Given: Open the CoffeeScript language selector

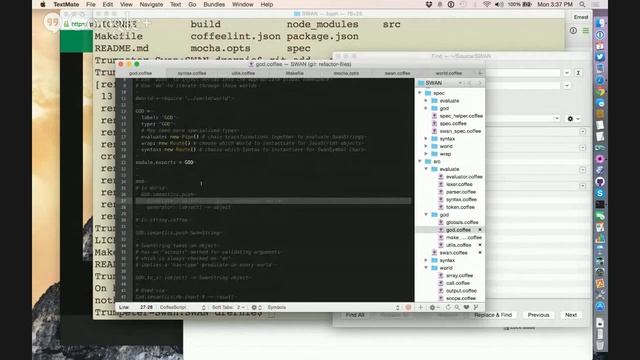Looking at the screenshot, I should click(182, 307).
